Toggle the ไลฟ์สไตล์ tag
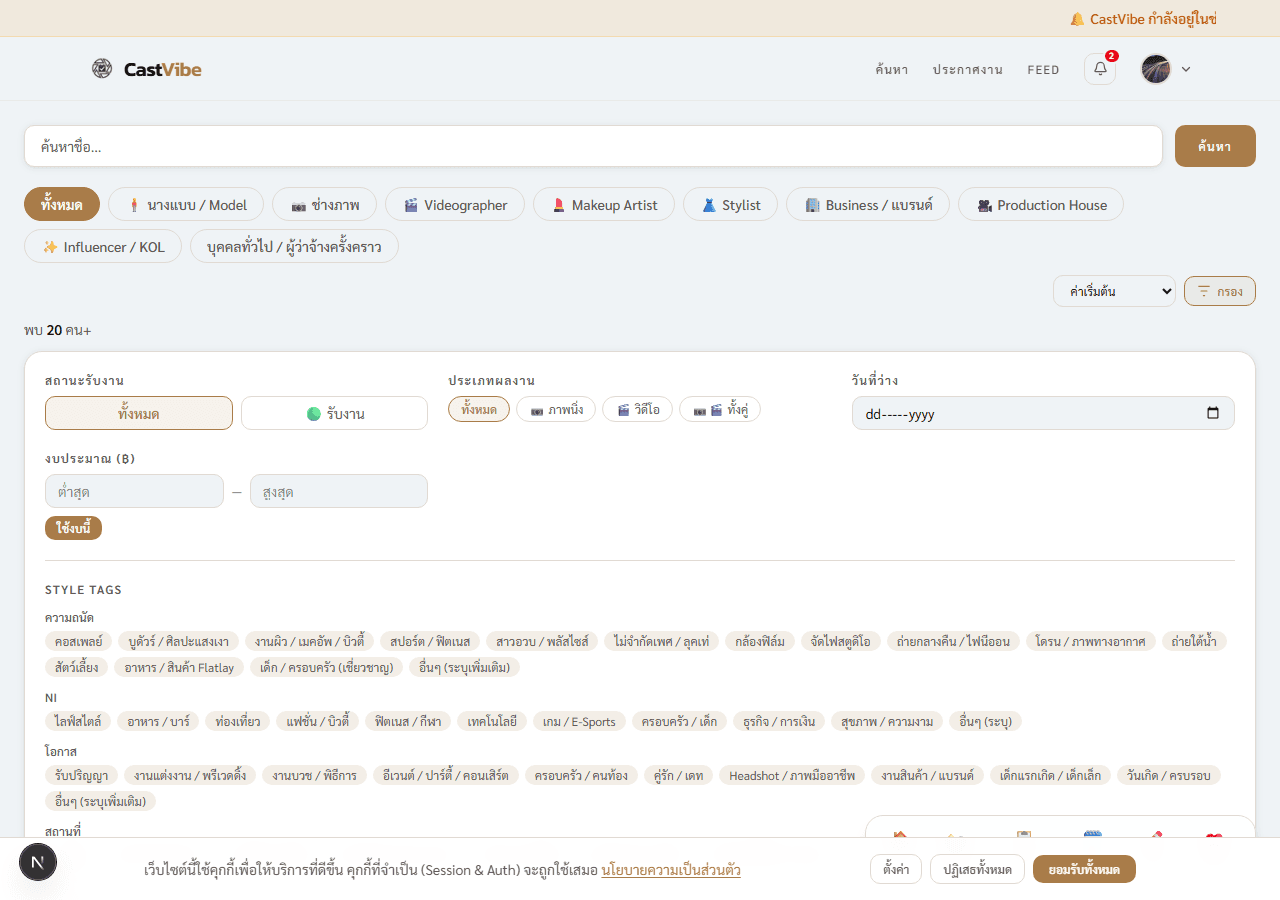This screenshot has width=1280, height=900. [x=77, y=721]
